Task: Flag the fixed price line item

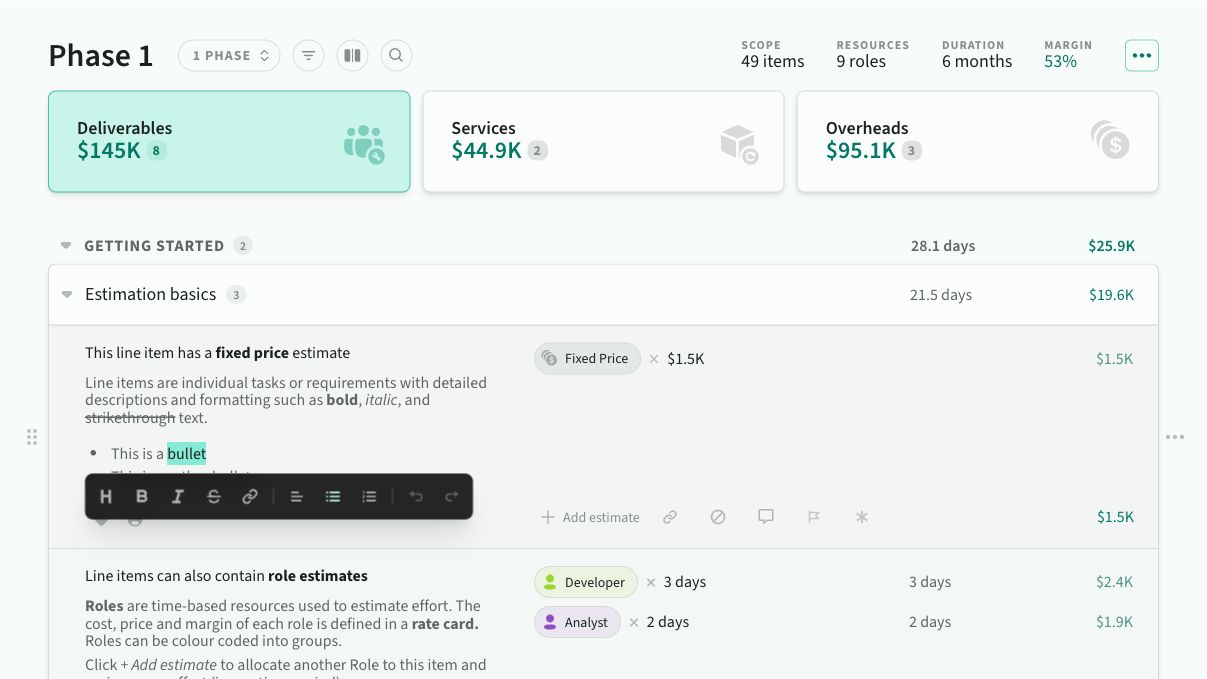Action: point(814,517)
